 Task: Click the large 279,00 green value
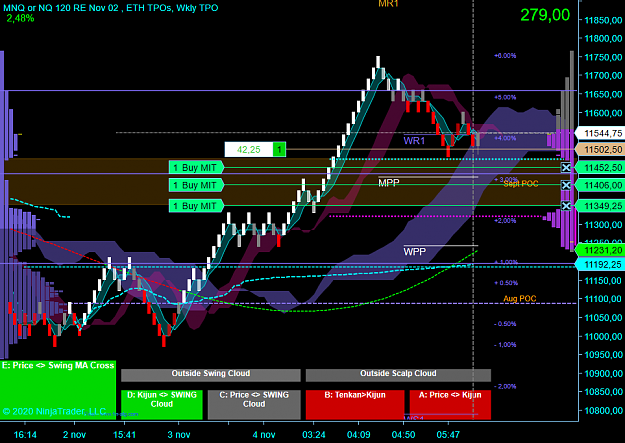pos(545,15)
